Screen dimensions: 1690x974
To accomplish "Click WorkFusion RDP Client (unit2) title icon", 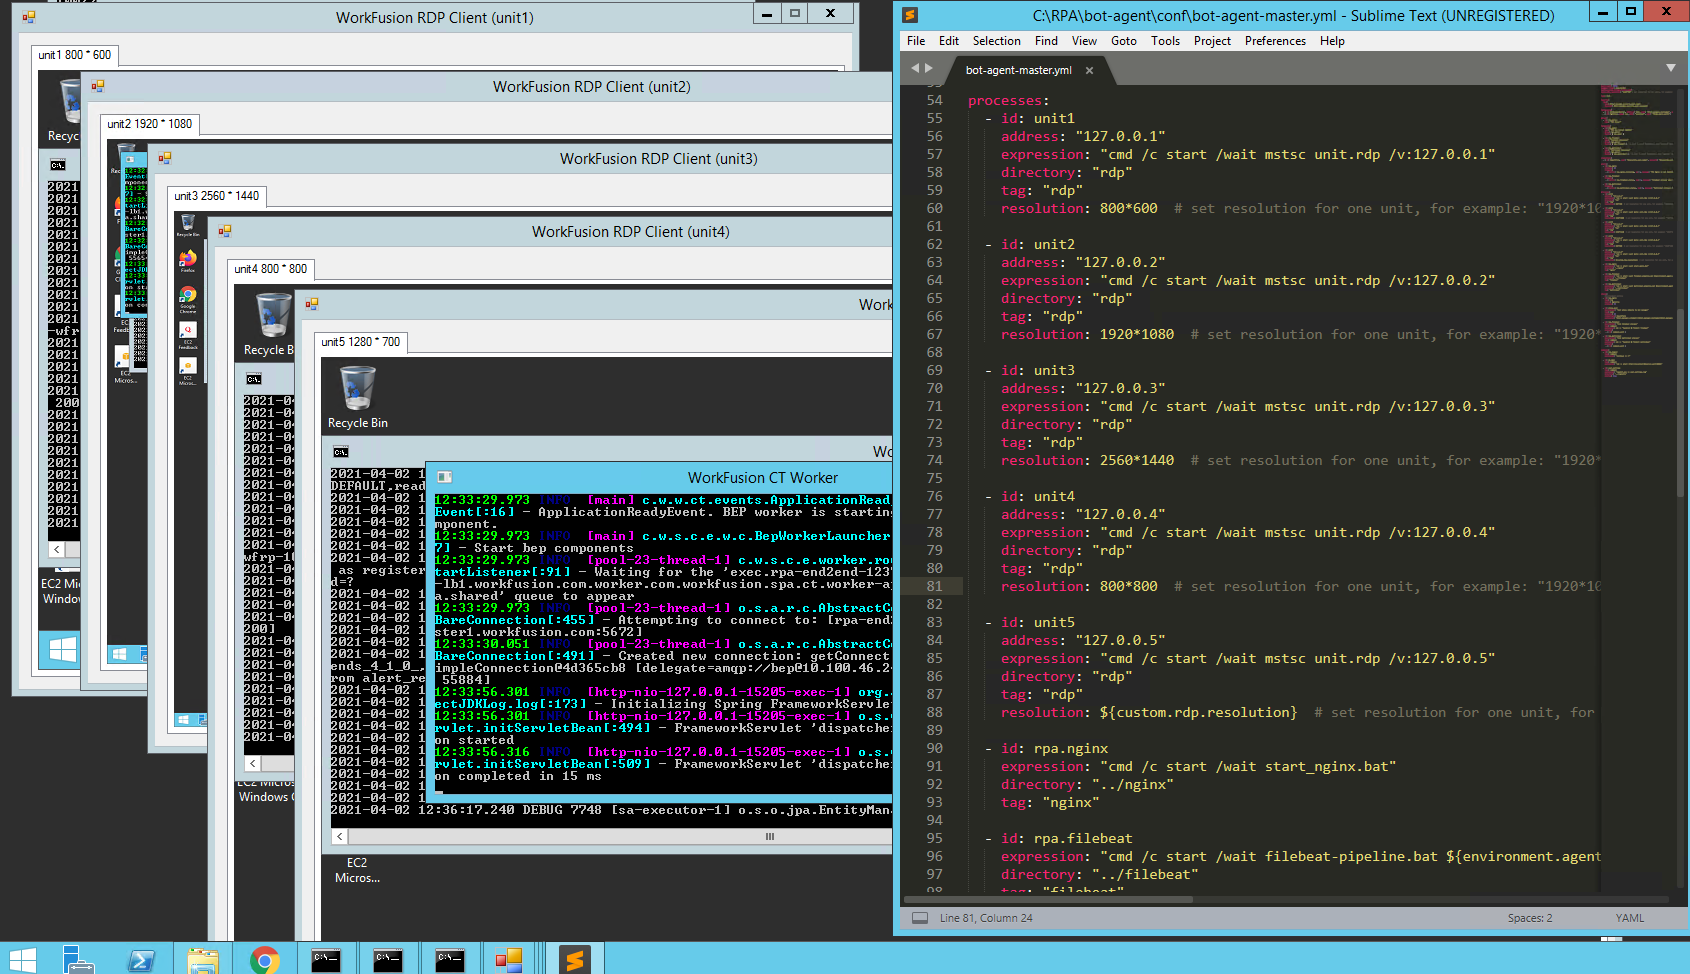I will tap(98, 86).
